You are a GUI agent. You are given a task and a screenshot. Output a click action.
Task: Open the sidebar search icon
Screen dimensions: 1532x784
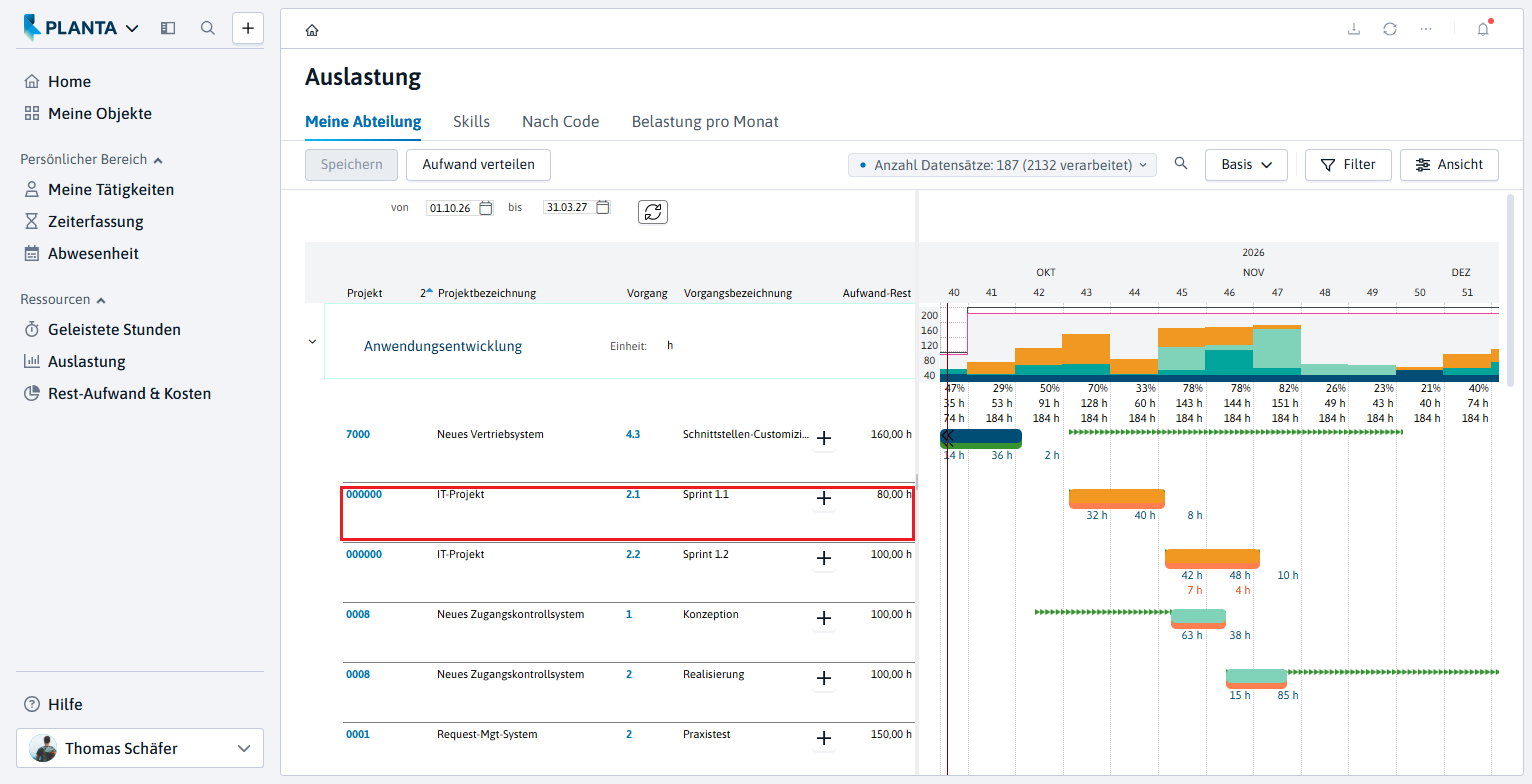click(208, 28)
